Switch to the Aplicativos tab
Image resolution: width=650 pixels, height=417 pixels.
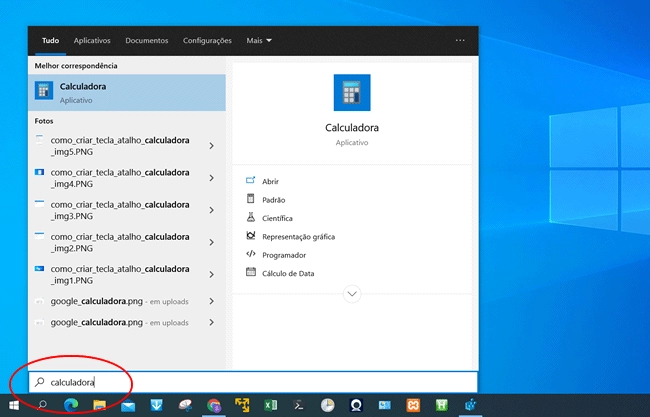pyautogui.click(x=92, y=41)
